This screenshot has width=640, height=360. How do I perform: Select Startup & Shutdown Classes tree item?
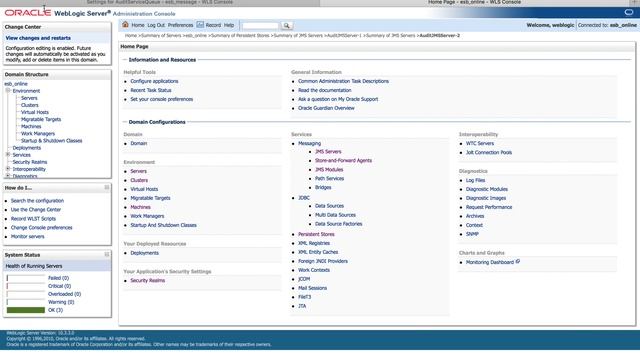point(51,140)
